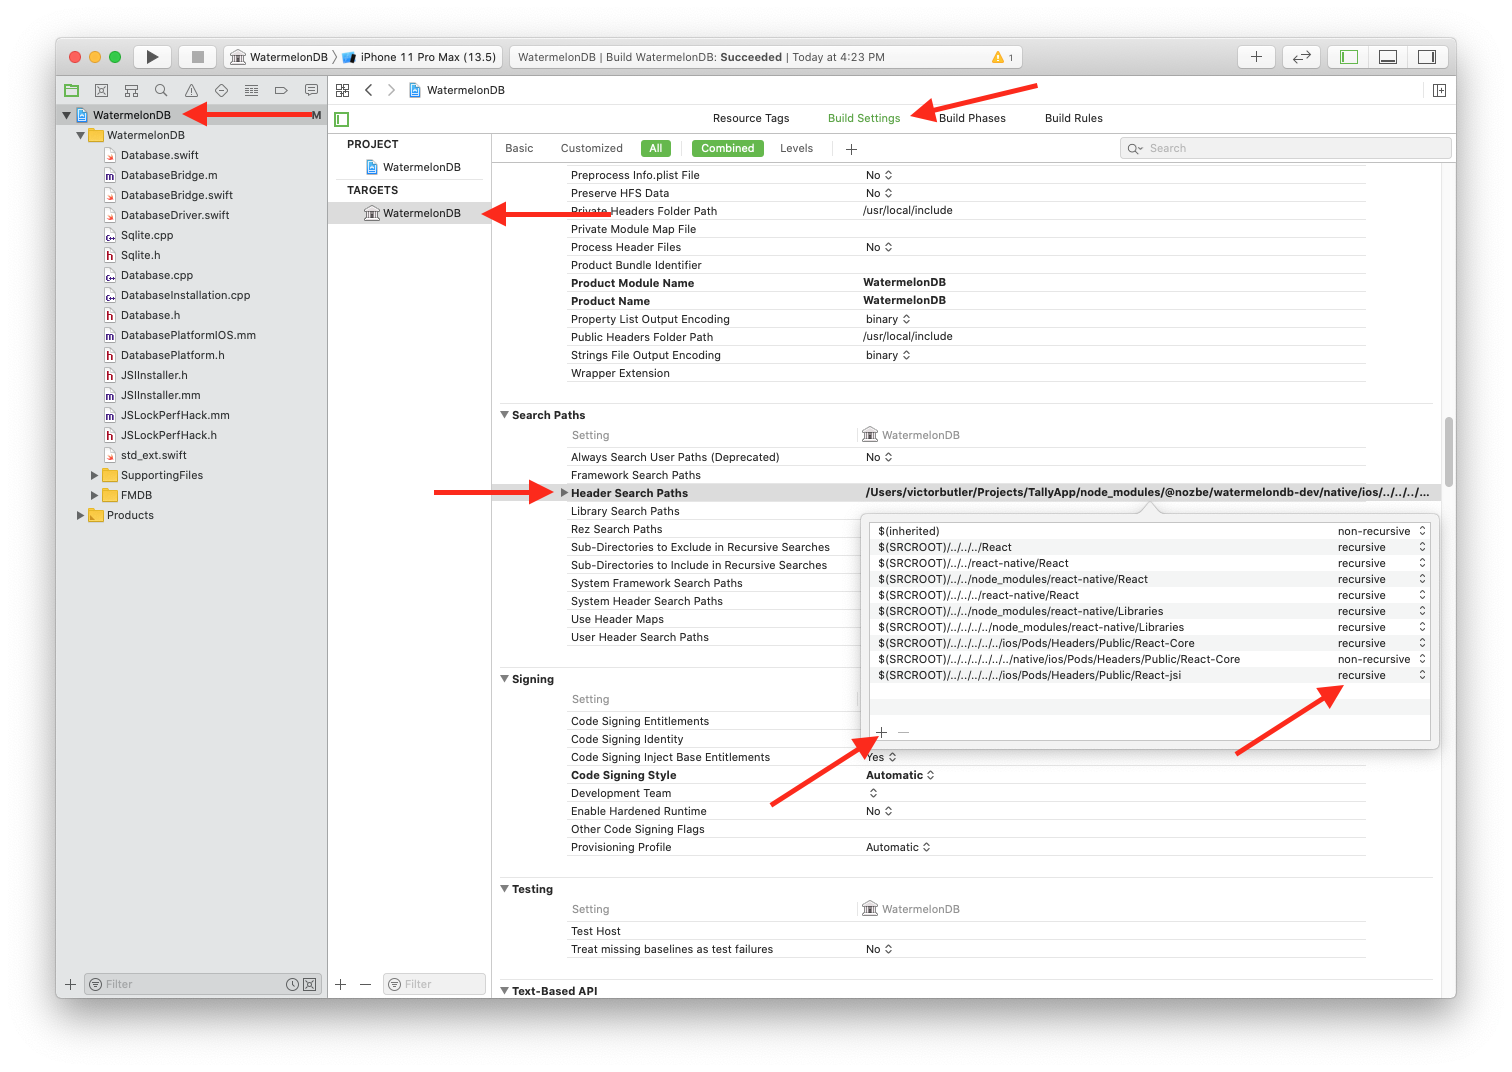Expand the Products folder
1512x1072 pixels.
tap(81, 515)
